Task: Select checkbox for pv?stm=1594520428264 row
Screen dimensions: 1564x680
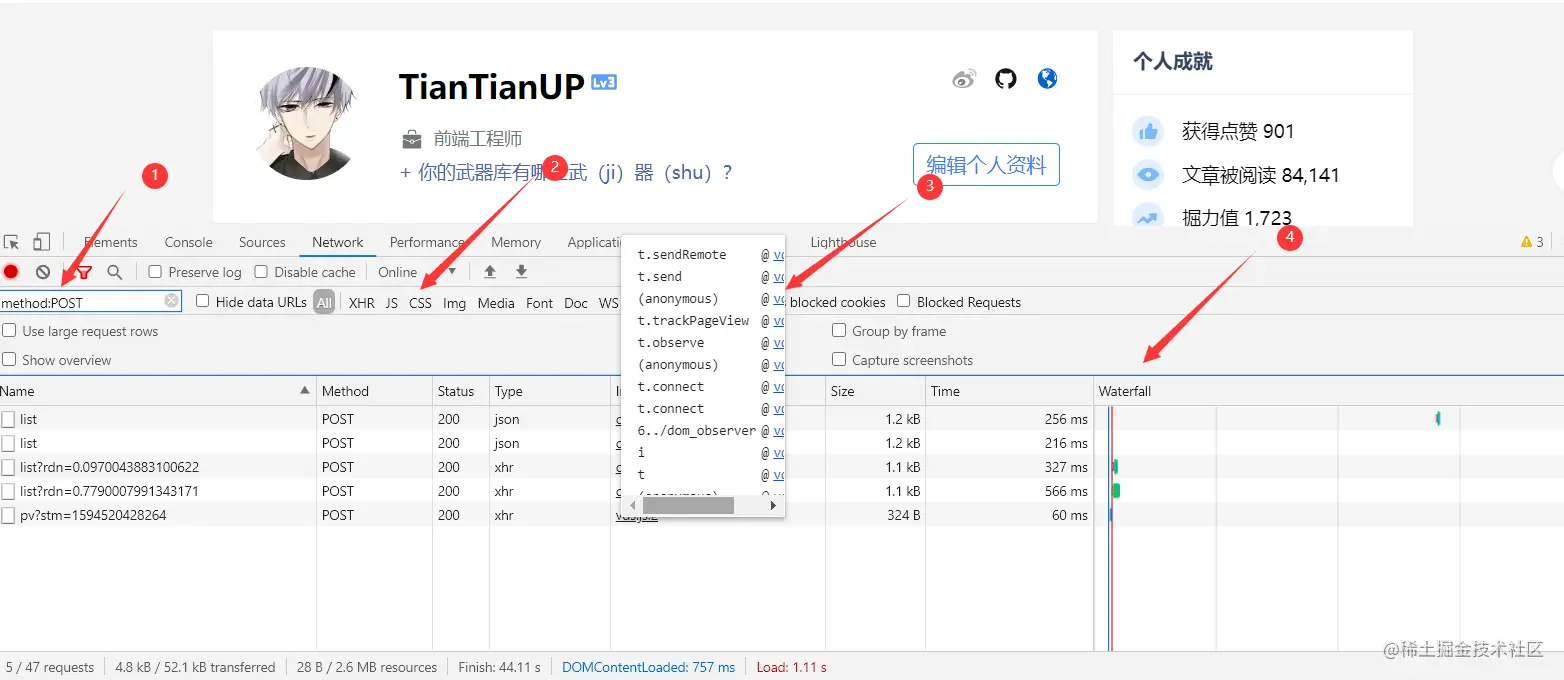Action: 8,515
